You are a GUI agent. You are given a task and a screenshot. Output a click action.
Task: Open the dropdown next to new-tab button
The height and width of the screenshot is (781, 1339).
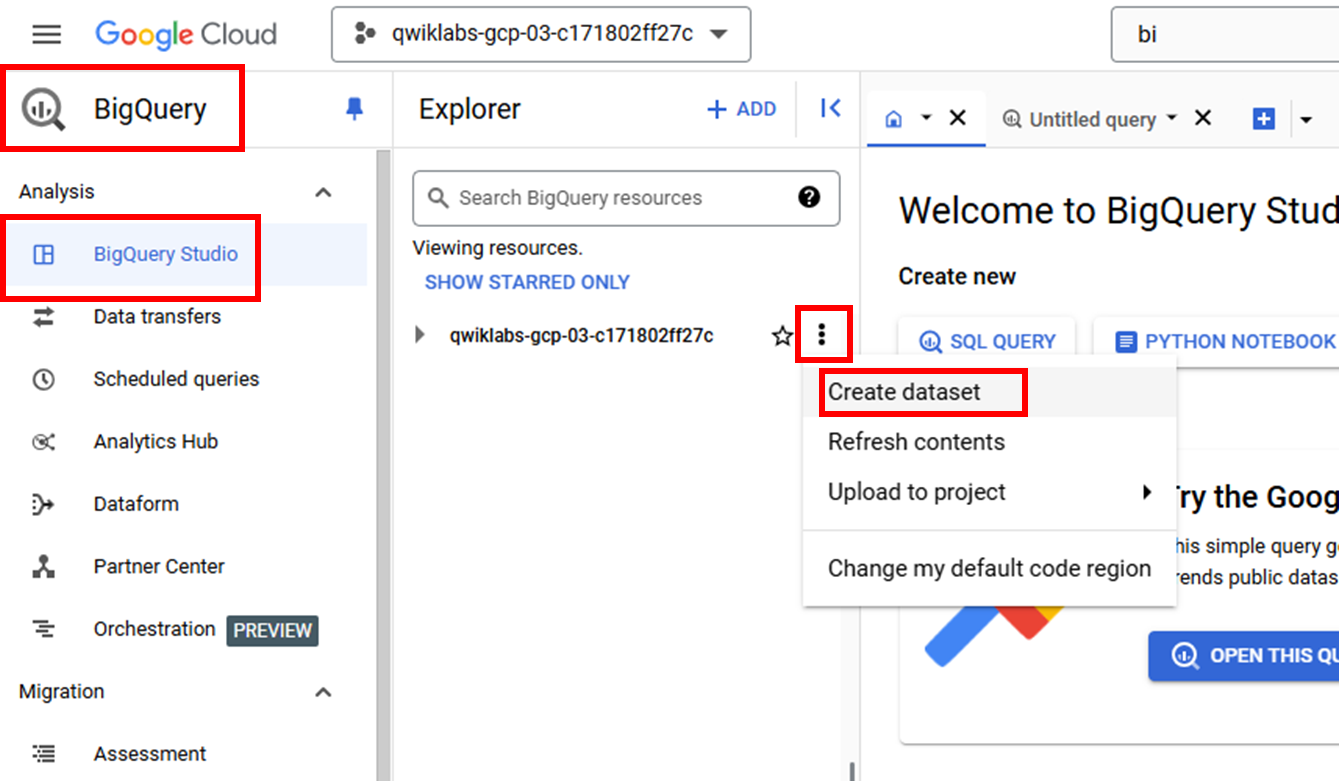[x=1306, y=120]
